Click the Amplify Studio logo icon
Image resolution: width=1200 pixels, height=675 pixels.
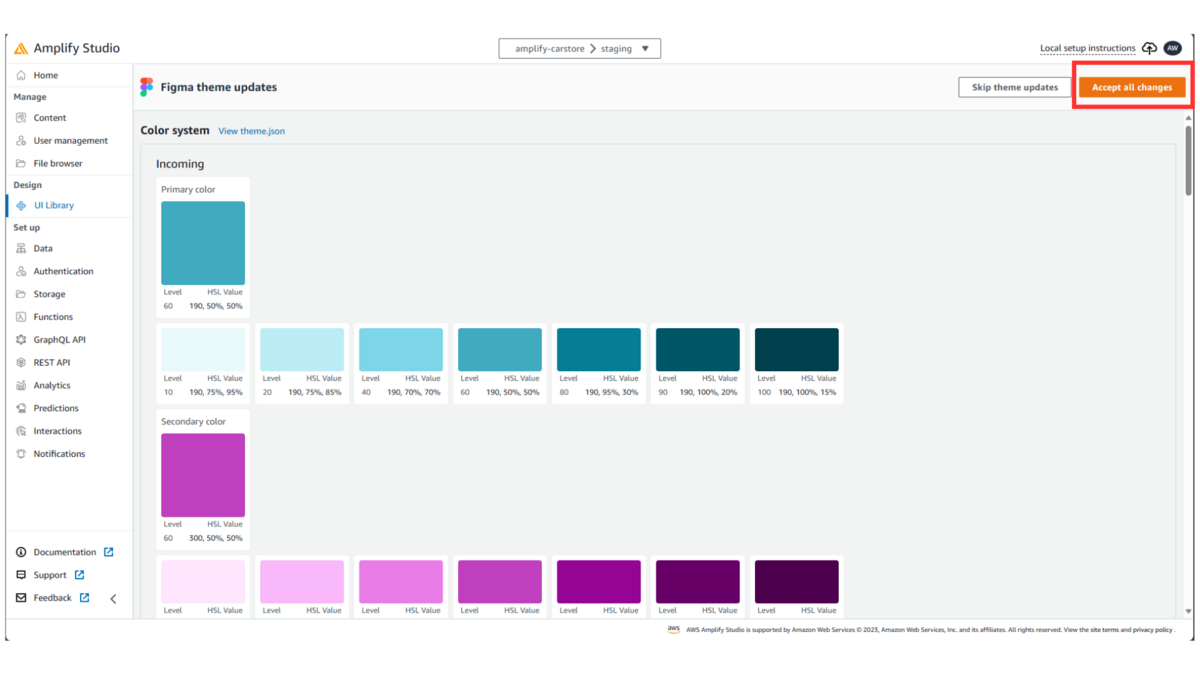[x=21, y=48]
